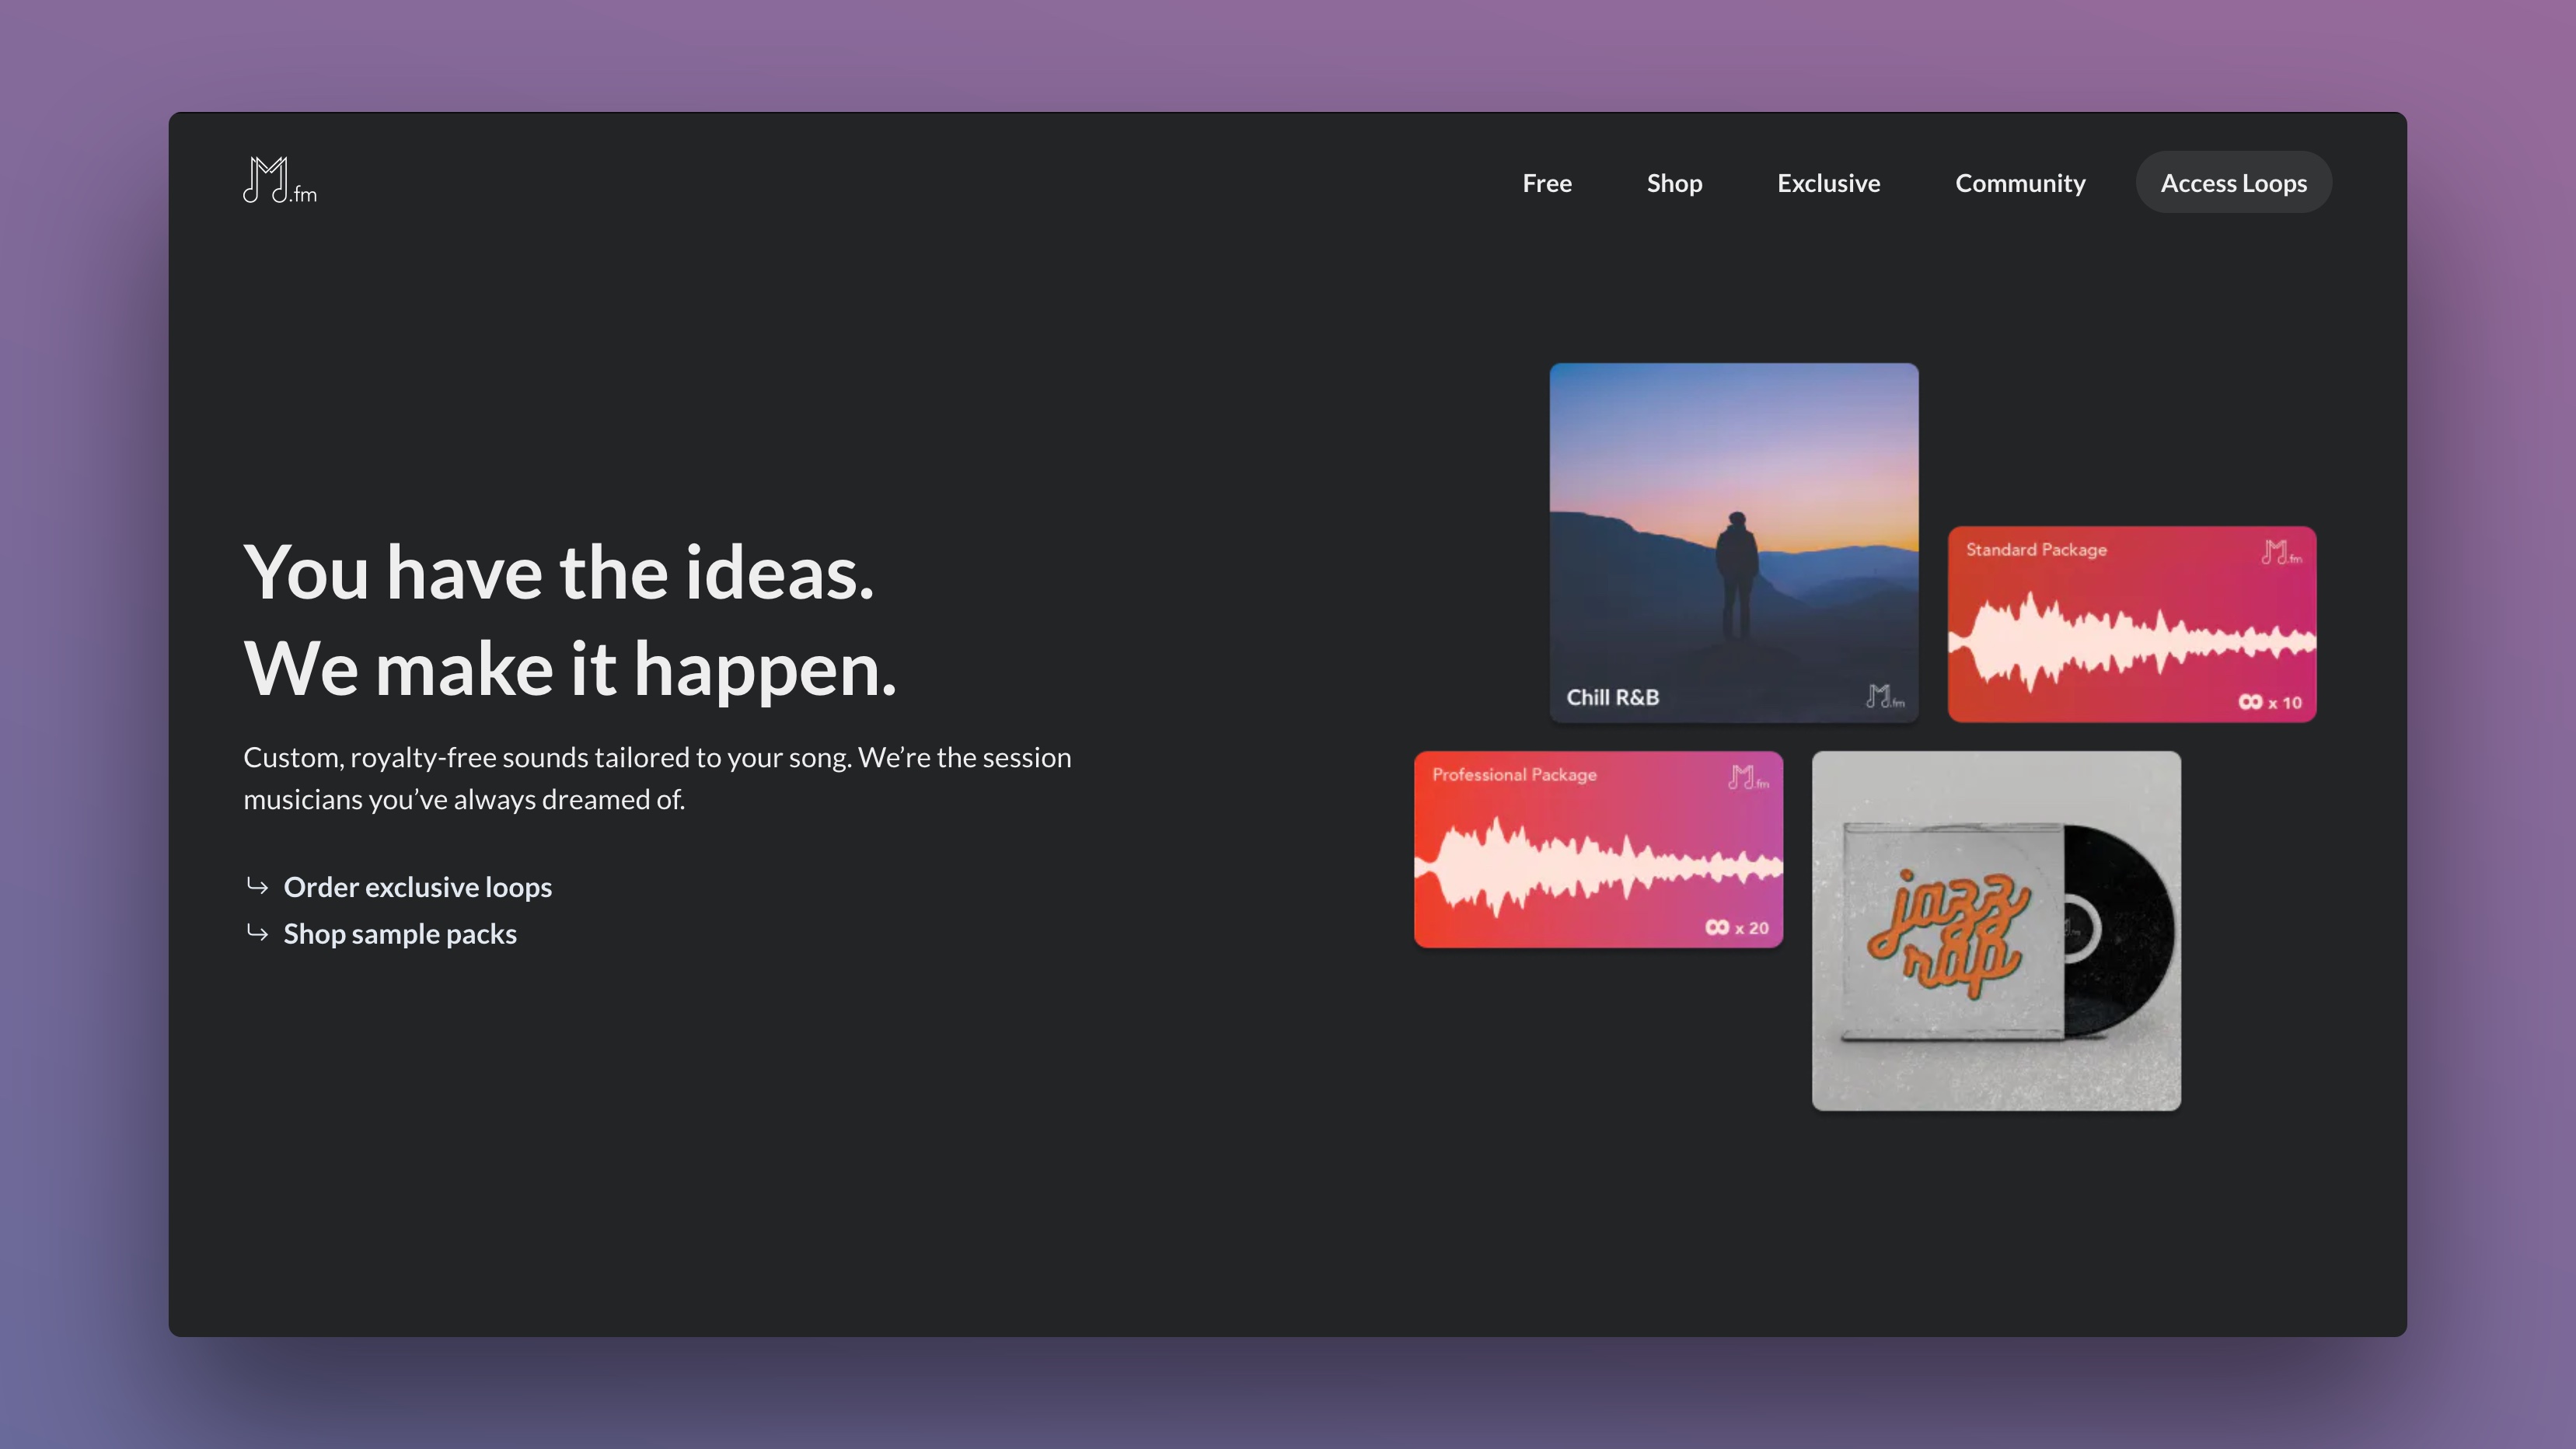Click the Jazz Rap vinyl record thumbnail
Image resolution: width=2576 pixels, height=1449 pixels.
click(1995, 929)
